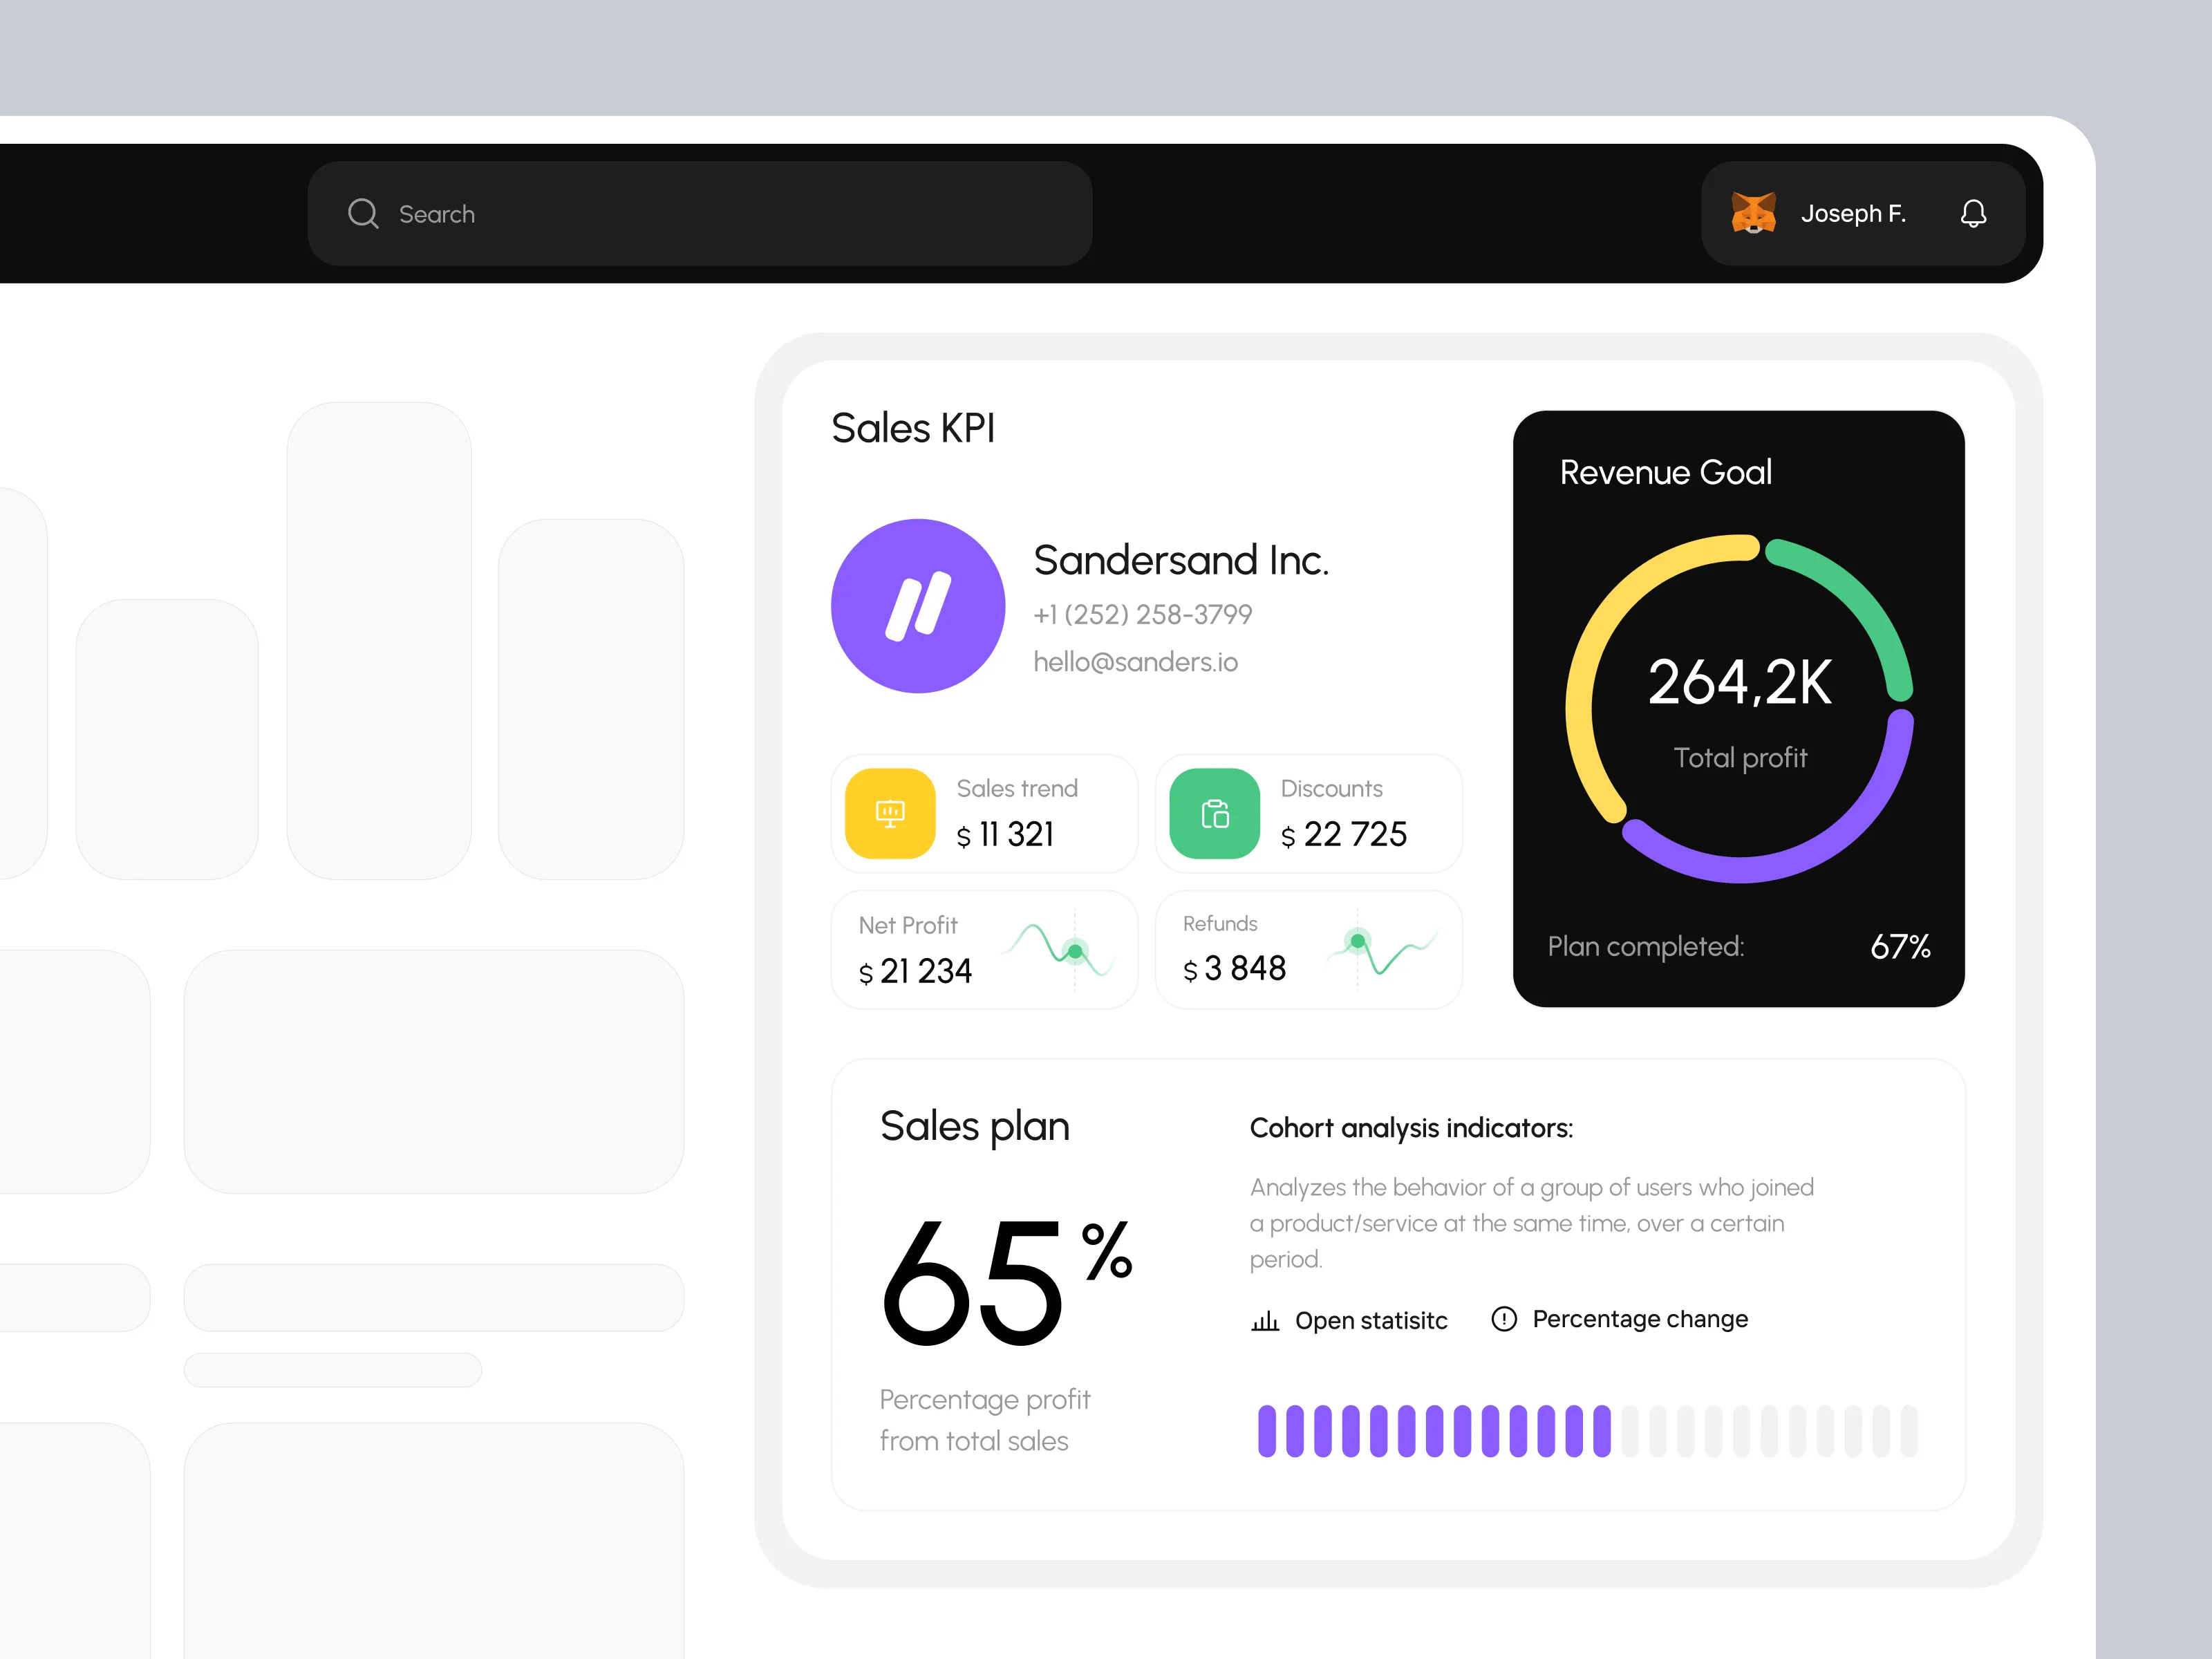The height and width of the screenshot is (1659, 2212).
Task: Open the Net Profit card
Action: [x=984, y=949]
